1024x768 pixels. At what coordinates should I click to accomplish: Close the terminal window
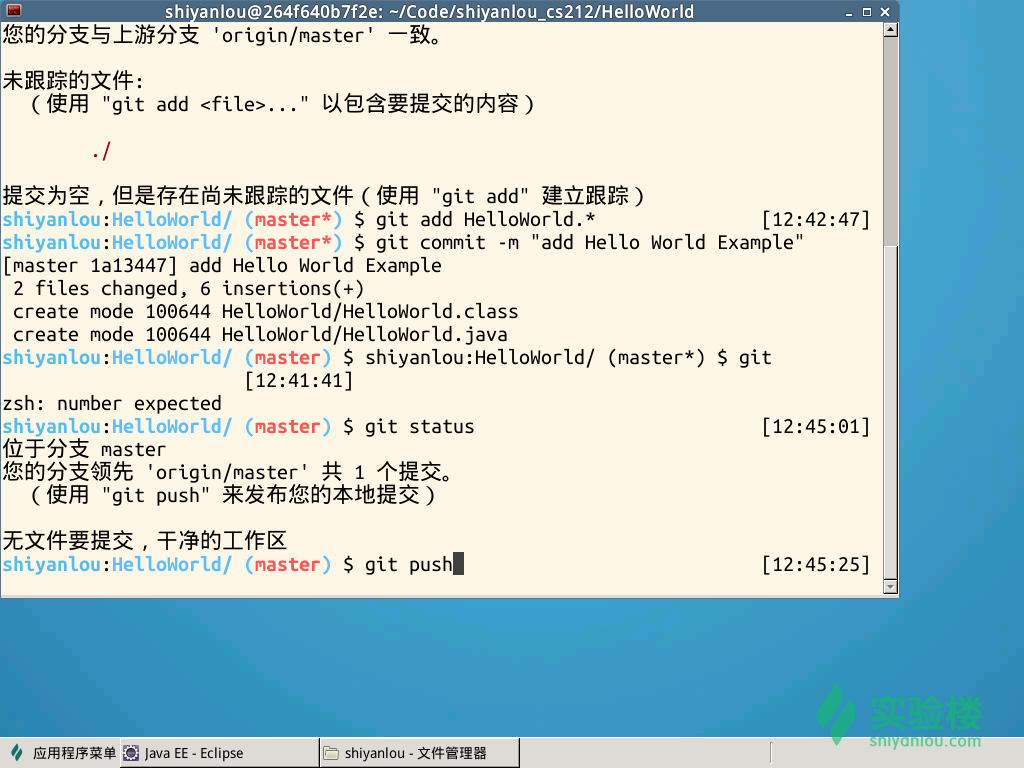pyautogui.click(x=885, y=12)
